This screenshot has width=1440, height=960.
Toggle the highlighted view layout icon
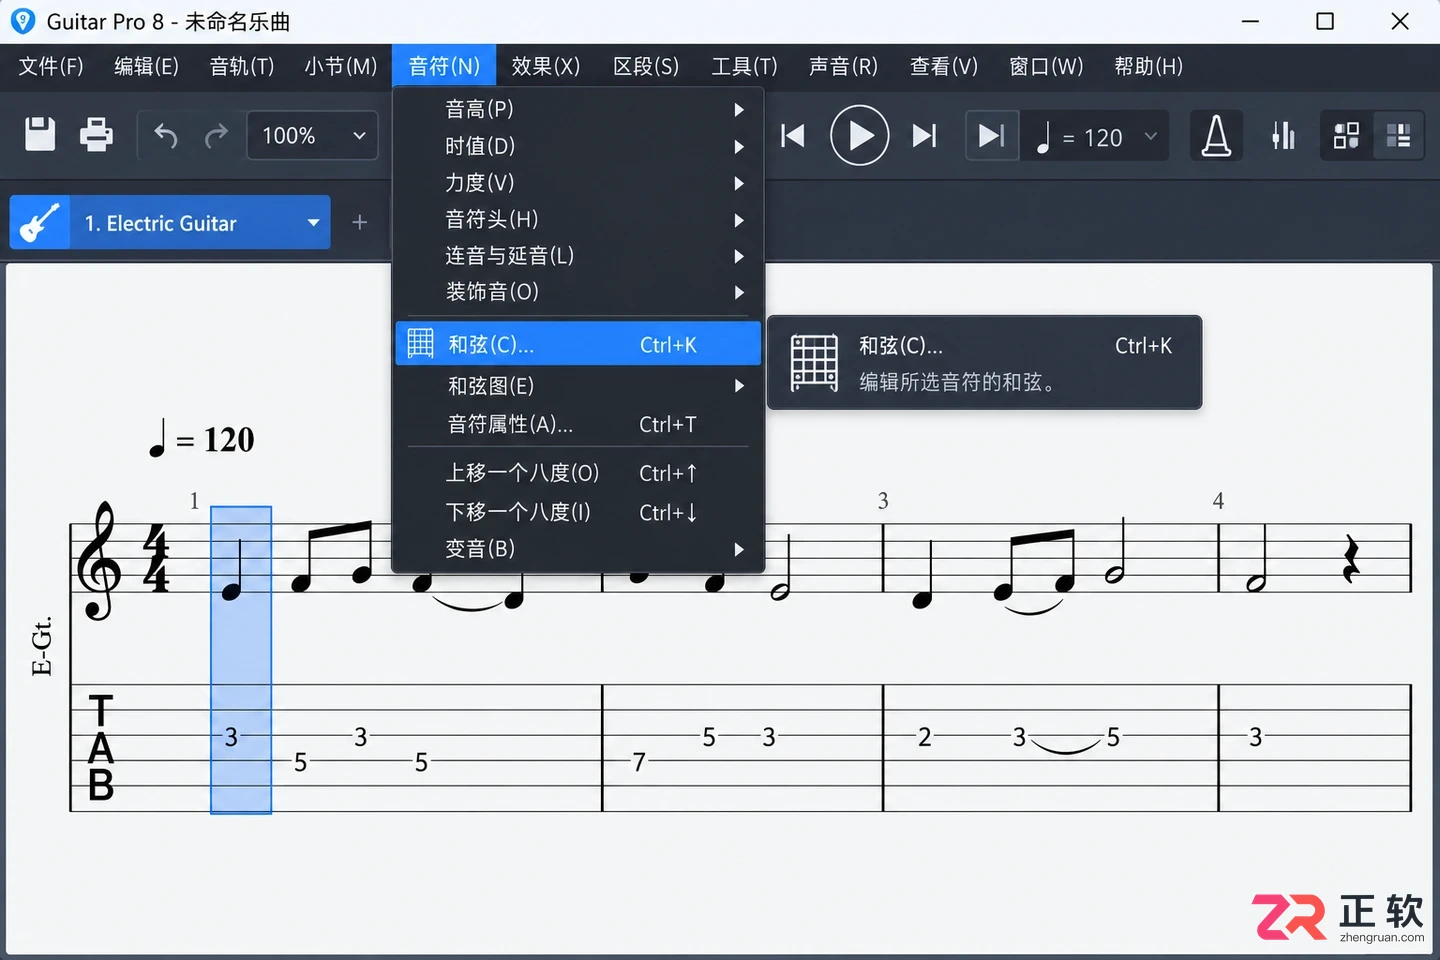(1398, 136)
